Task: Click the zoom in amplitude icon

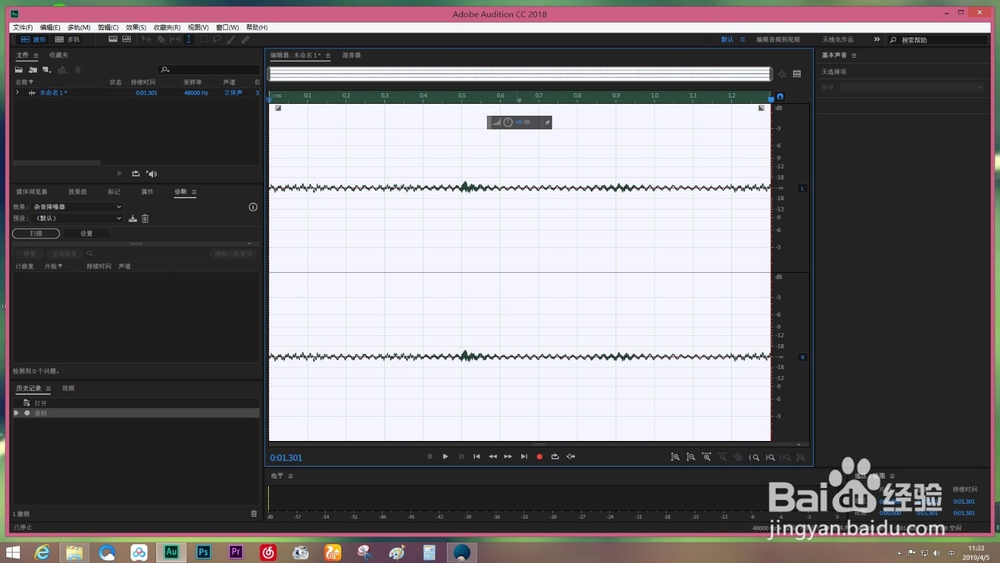Action: coord(675,457)
